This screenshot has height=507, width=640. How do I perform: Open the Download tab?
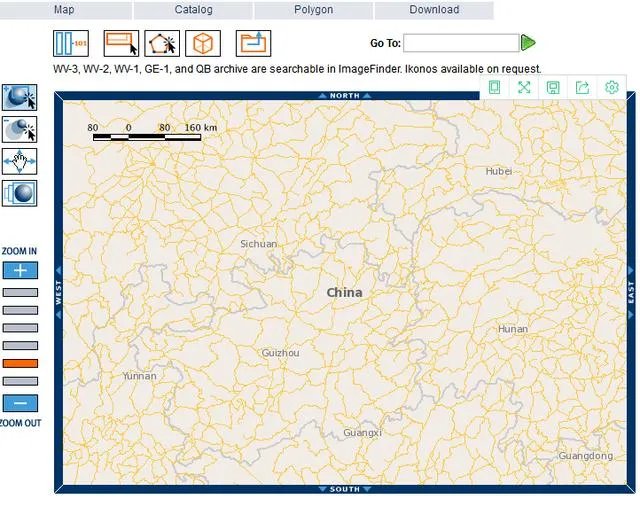point(434,10)
